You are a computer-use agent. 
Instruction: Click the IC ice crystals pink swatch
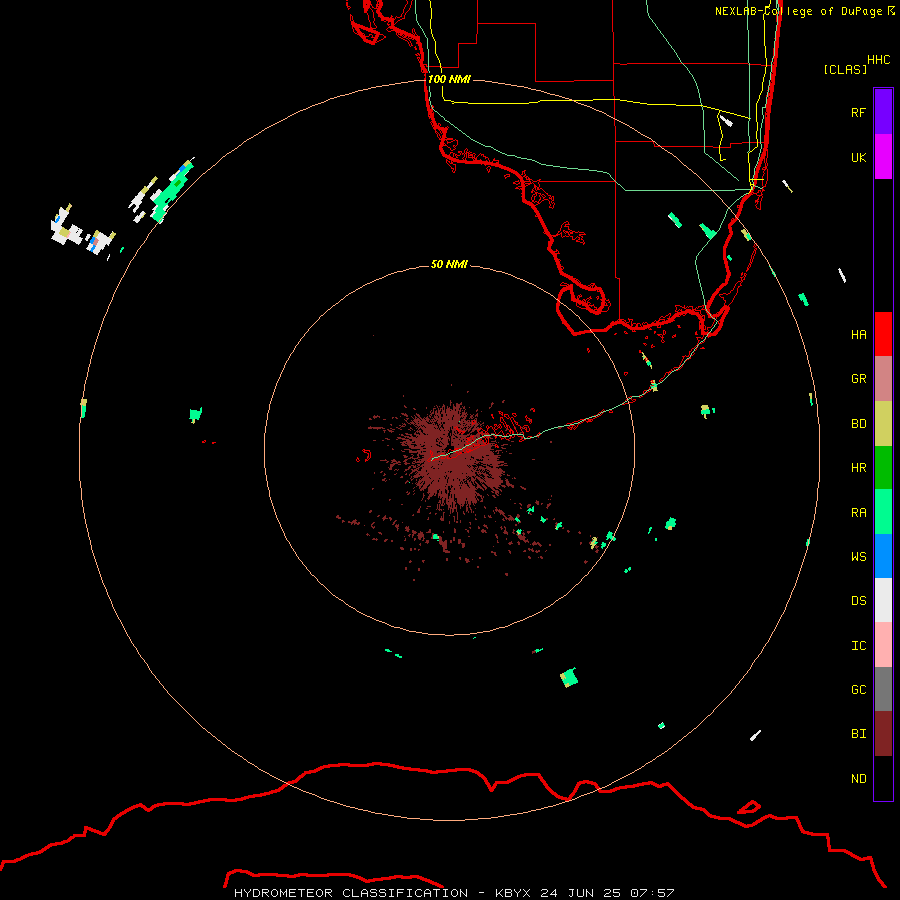(883, 645)
